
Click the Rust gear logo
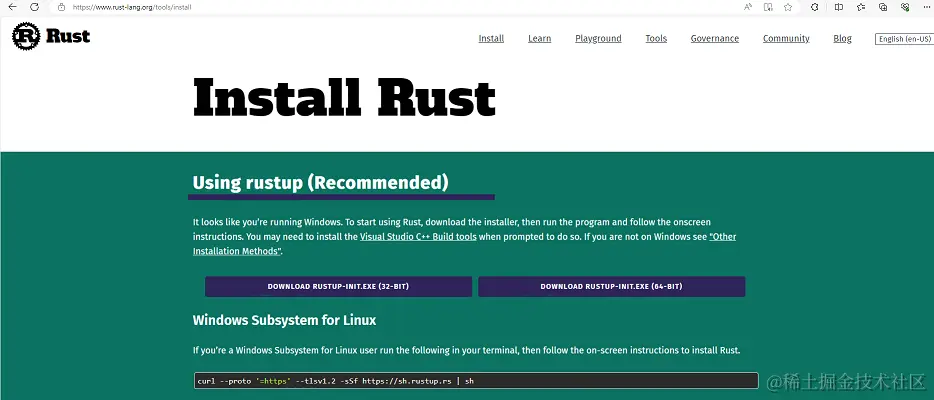26,36
